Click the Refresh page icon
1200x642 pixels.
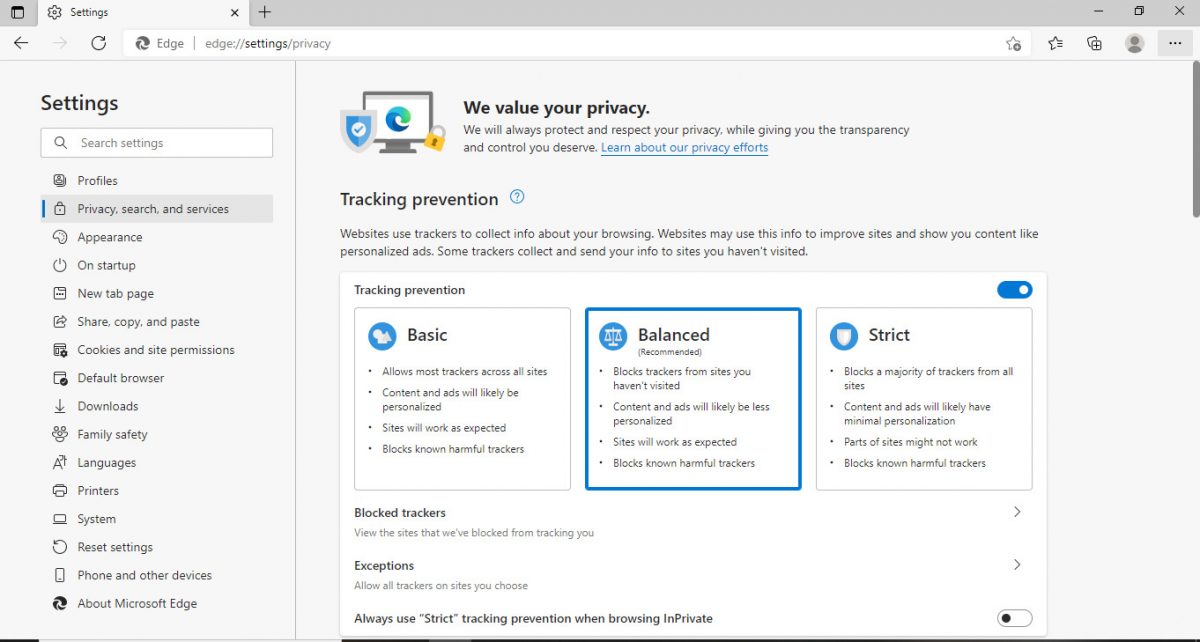pyautogui.click(x=98, y=43)
